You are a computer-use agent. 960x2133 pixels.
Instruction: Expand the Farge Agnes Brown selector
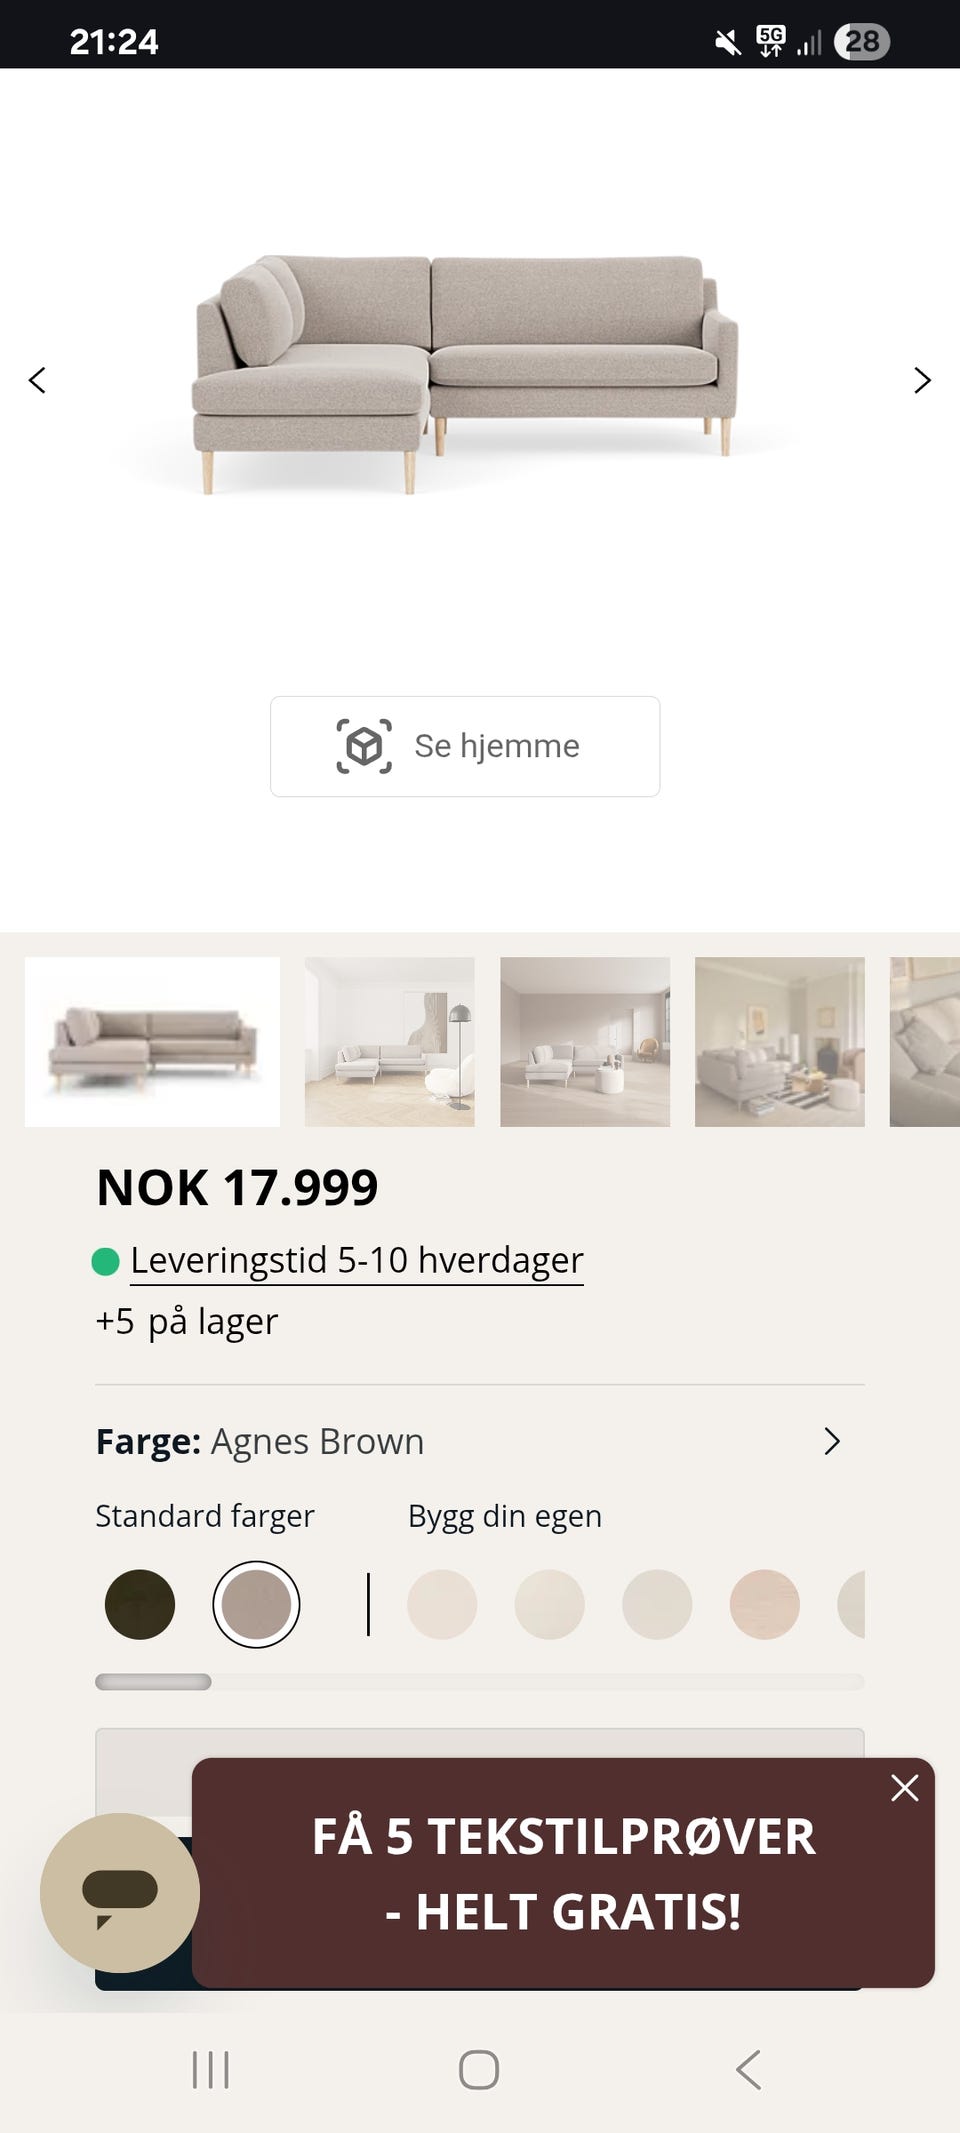coord(832,1441)
